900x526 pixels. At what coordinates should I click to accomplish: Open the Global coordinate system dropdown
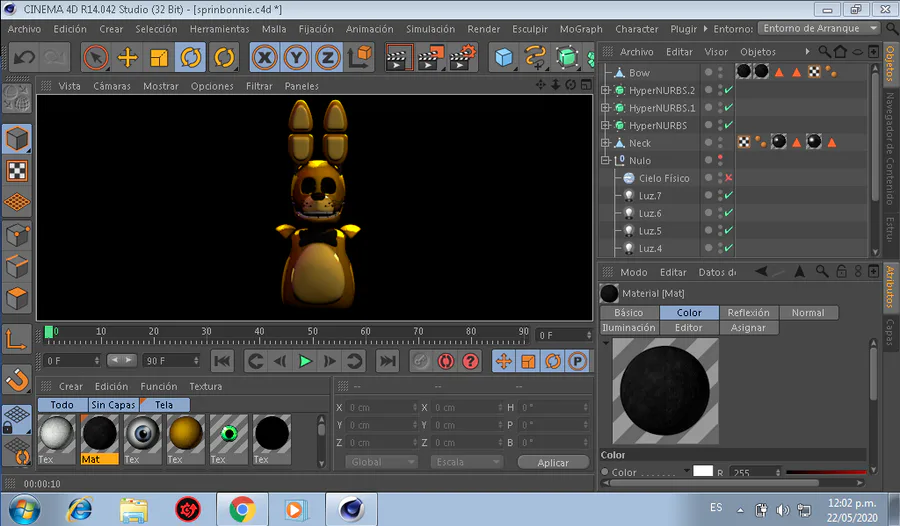(381, 462)
